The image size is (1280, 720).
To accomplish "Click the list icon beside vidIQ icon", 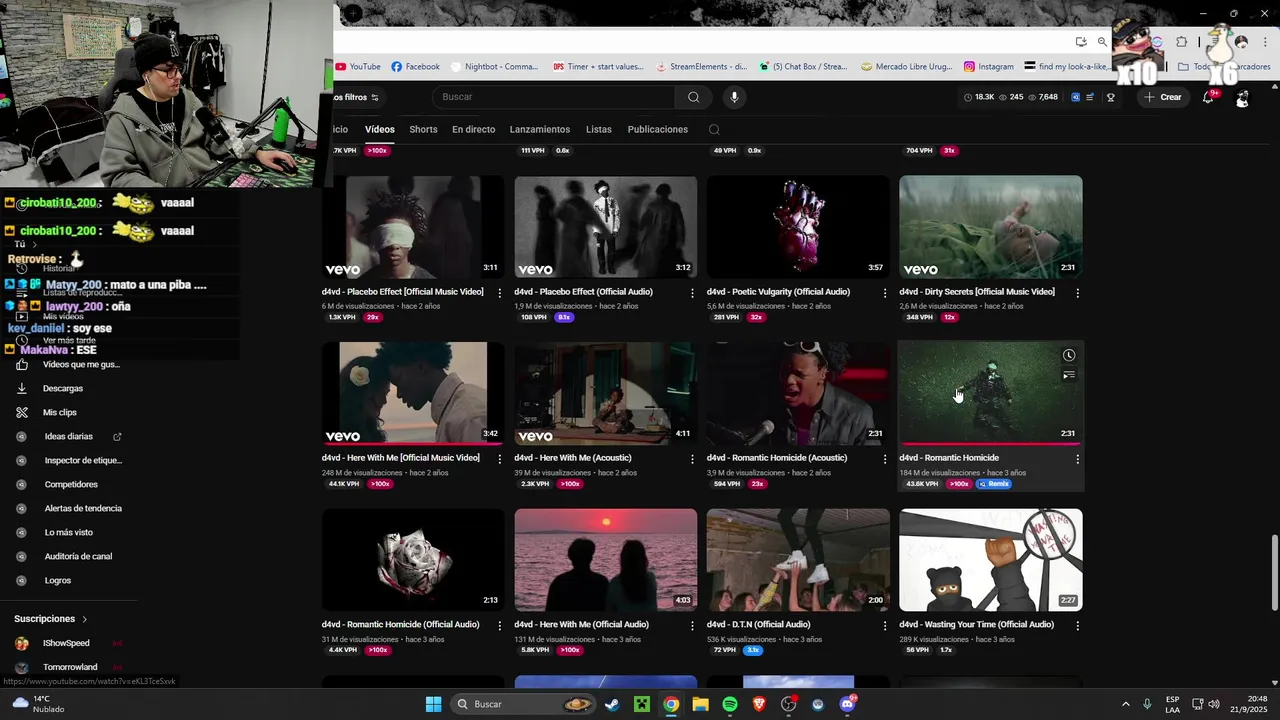I will pyautogui.click(x=1090, y=97).
